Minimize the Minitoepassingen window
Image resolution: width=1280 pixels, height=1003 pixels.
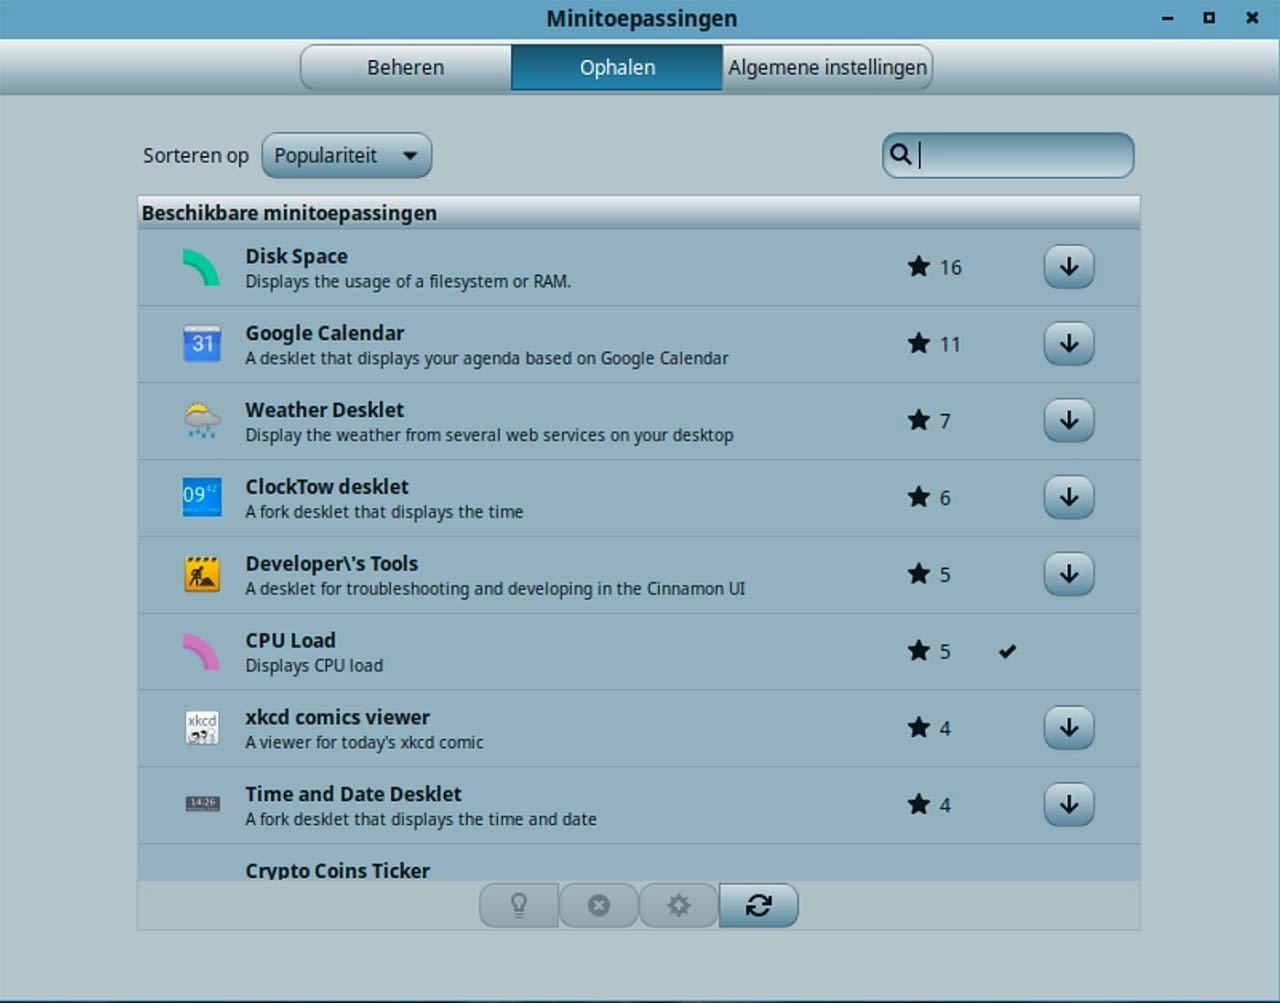coord(1167,18)
